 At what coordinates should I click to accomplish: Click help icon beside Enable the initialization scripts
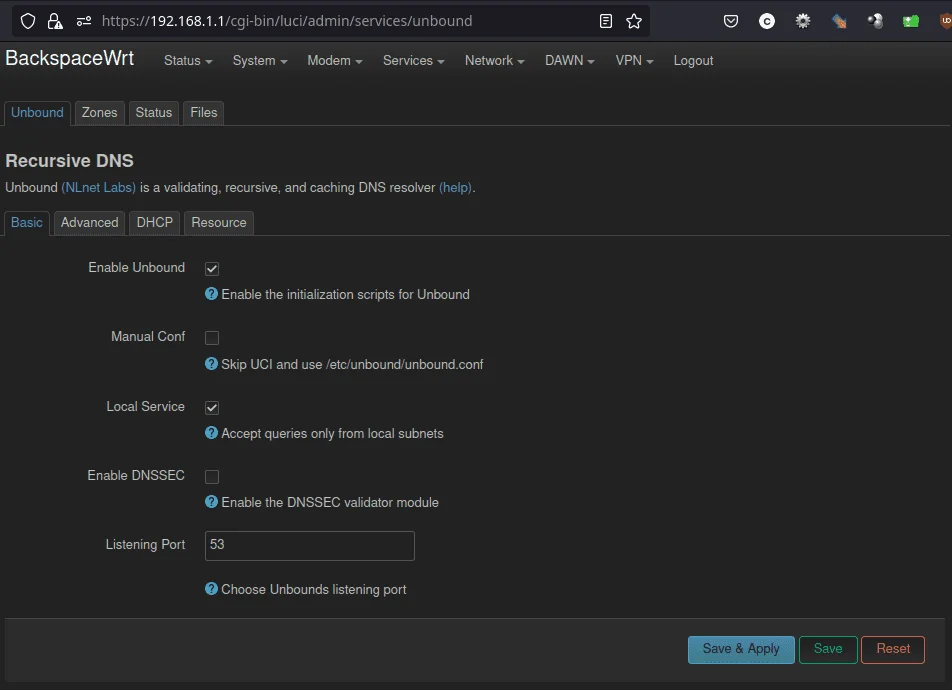211,294
